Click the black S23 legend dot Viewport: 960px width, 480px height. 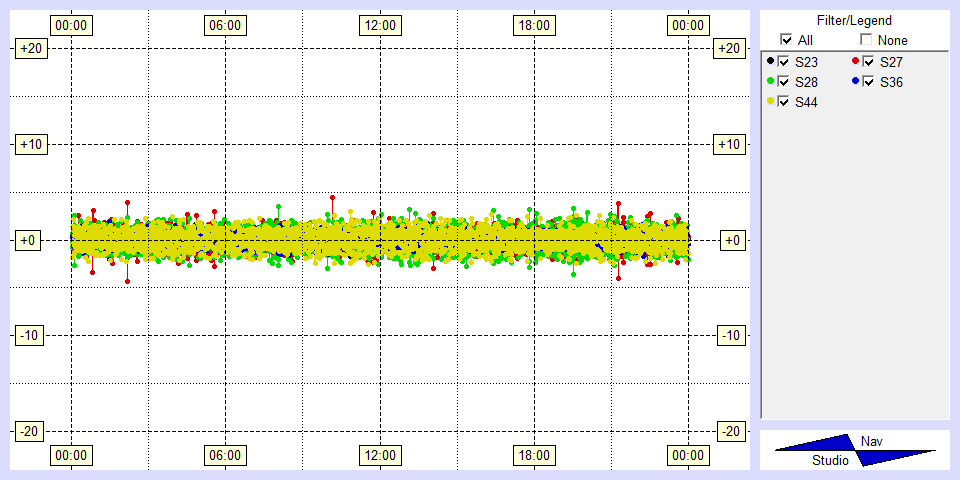770,61
